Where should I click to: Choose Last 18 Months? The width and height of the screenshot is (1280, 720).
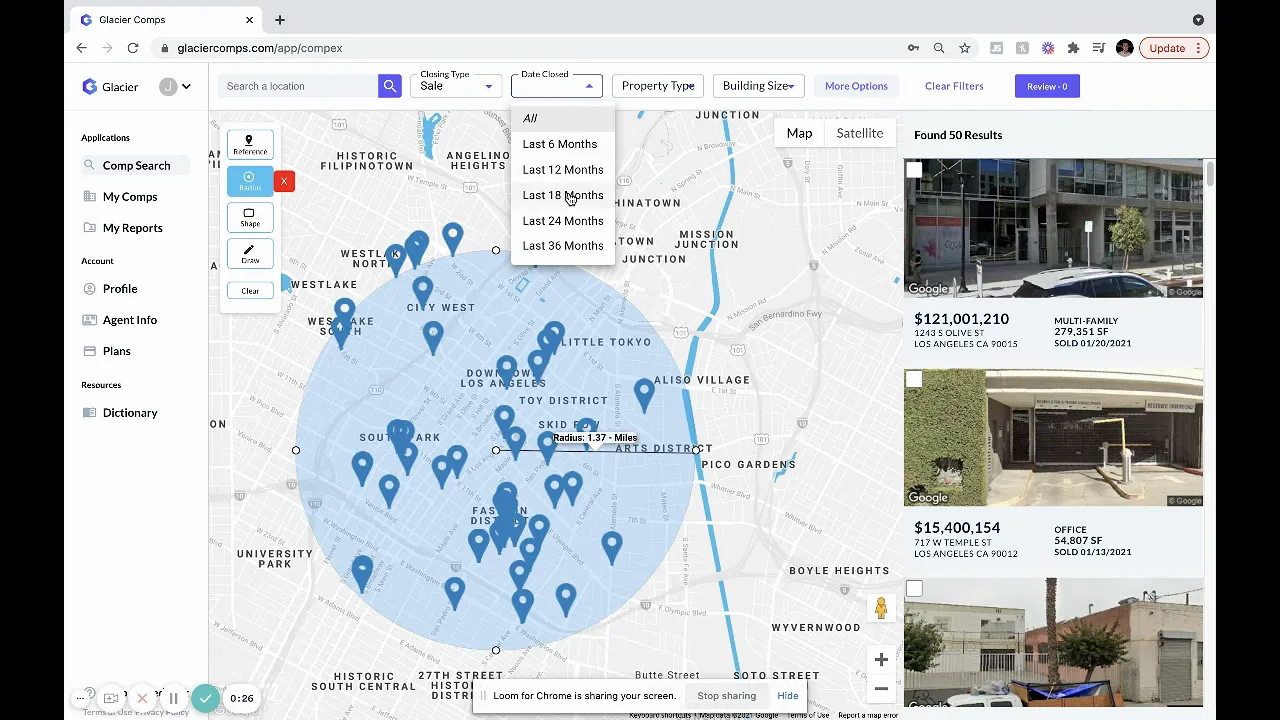point(562,195)
